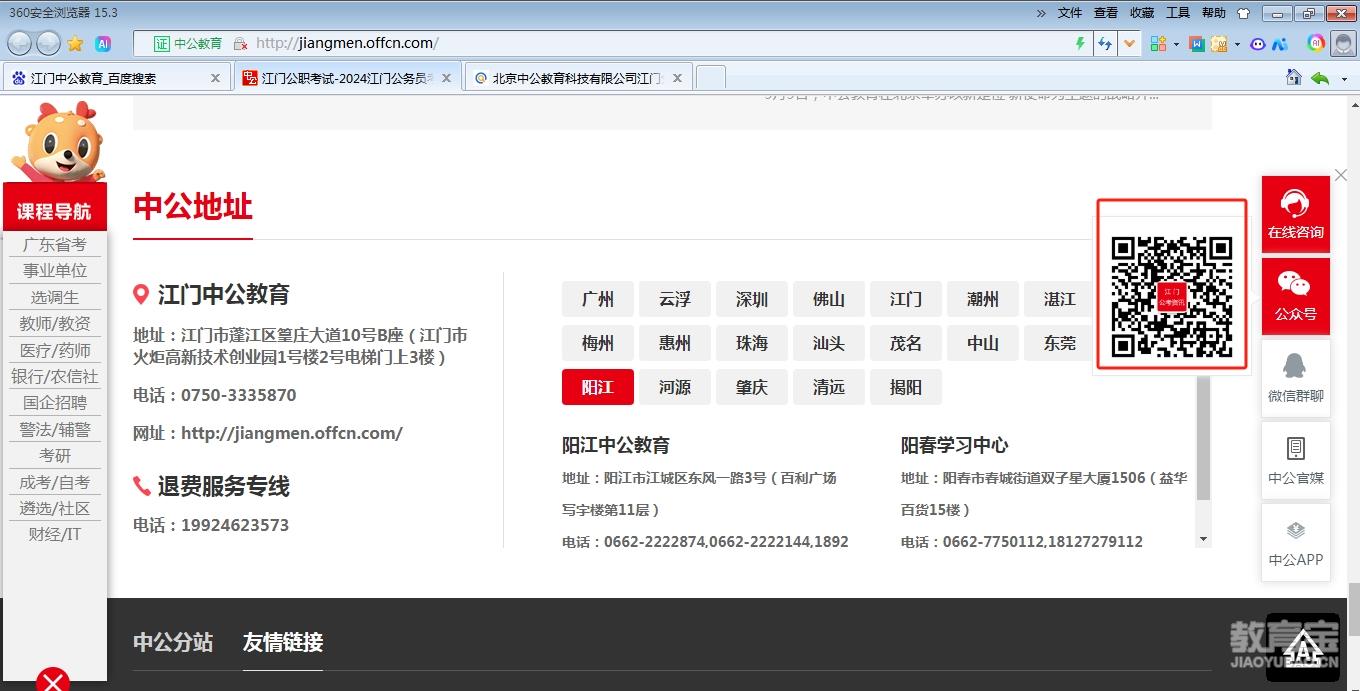The width and height of the screenshot is (1360, 691).
Task: Switch to 中公分站 footer tab
Action: pyautogui.click(x=173, y=642)
